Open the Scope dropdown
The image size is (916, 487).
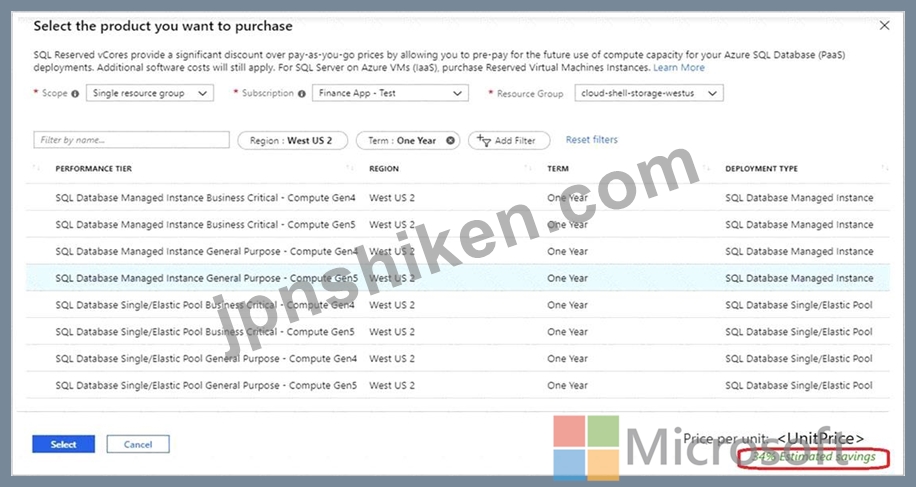pos(150,93)
